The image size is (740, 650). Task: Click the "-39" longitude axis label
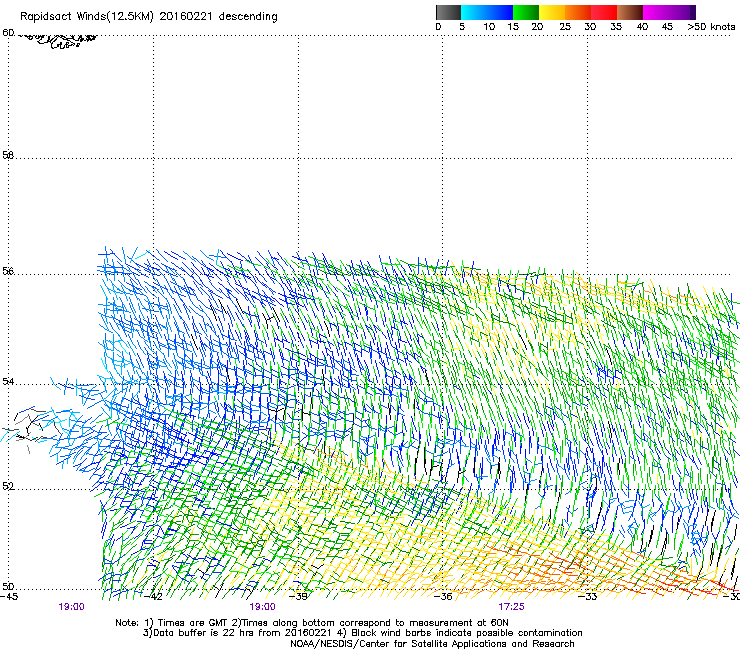298,597
